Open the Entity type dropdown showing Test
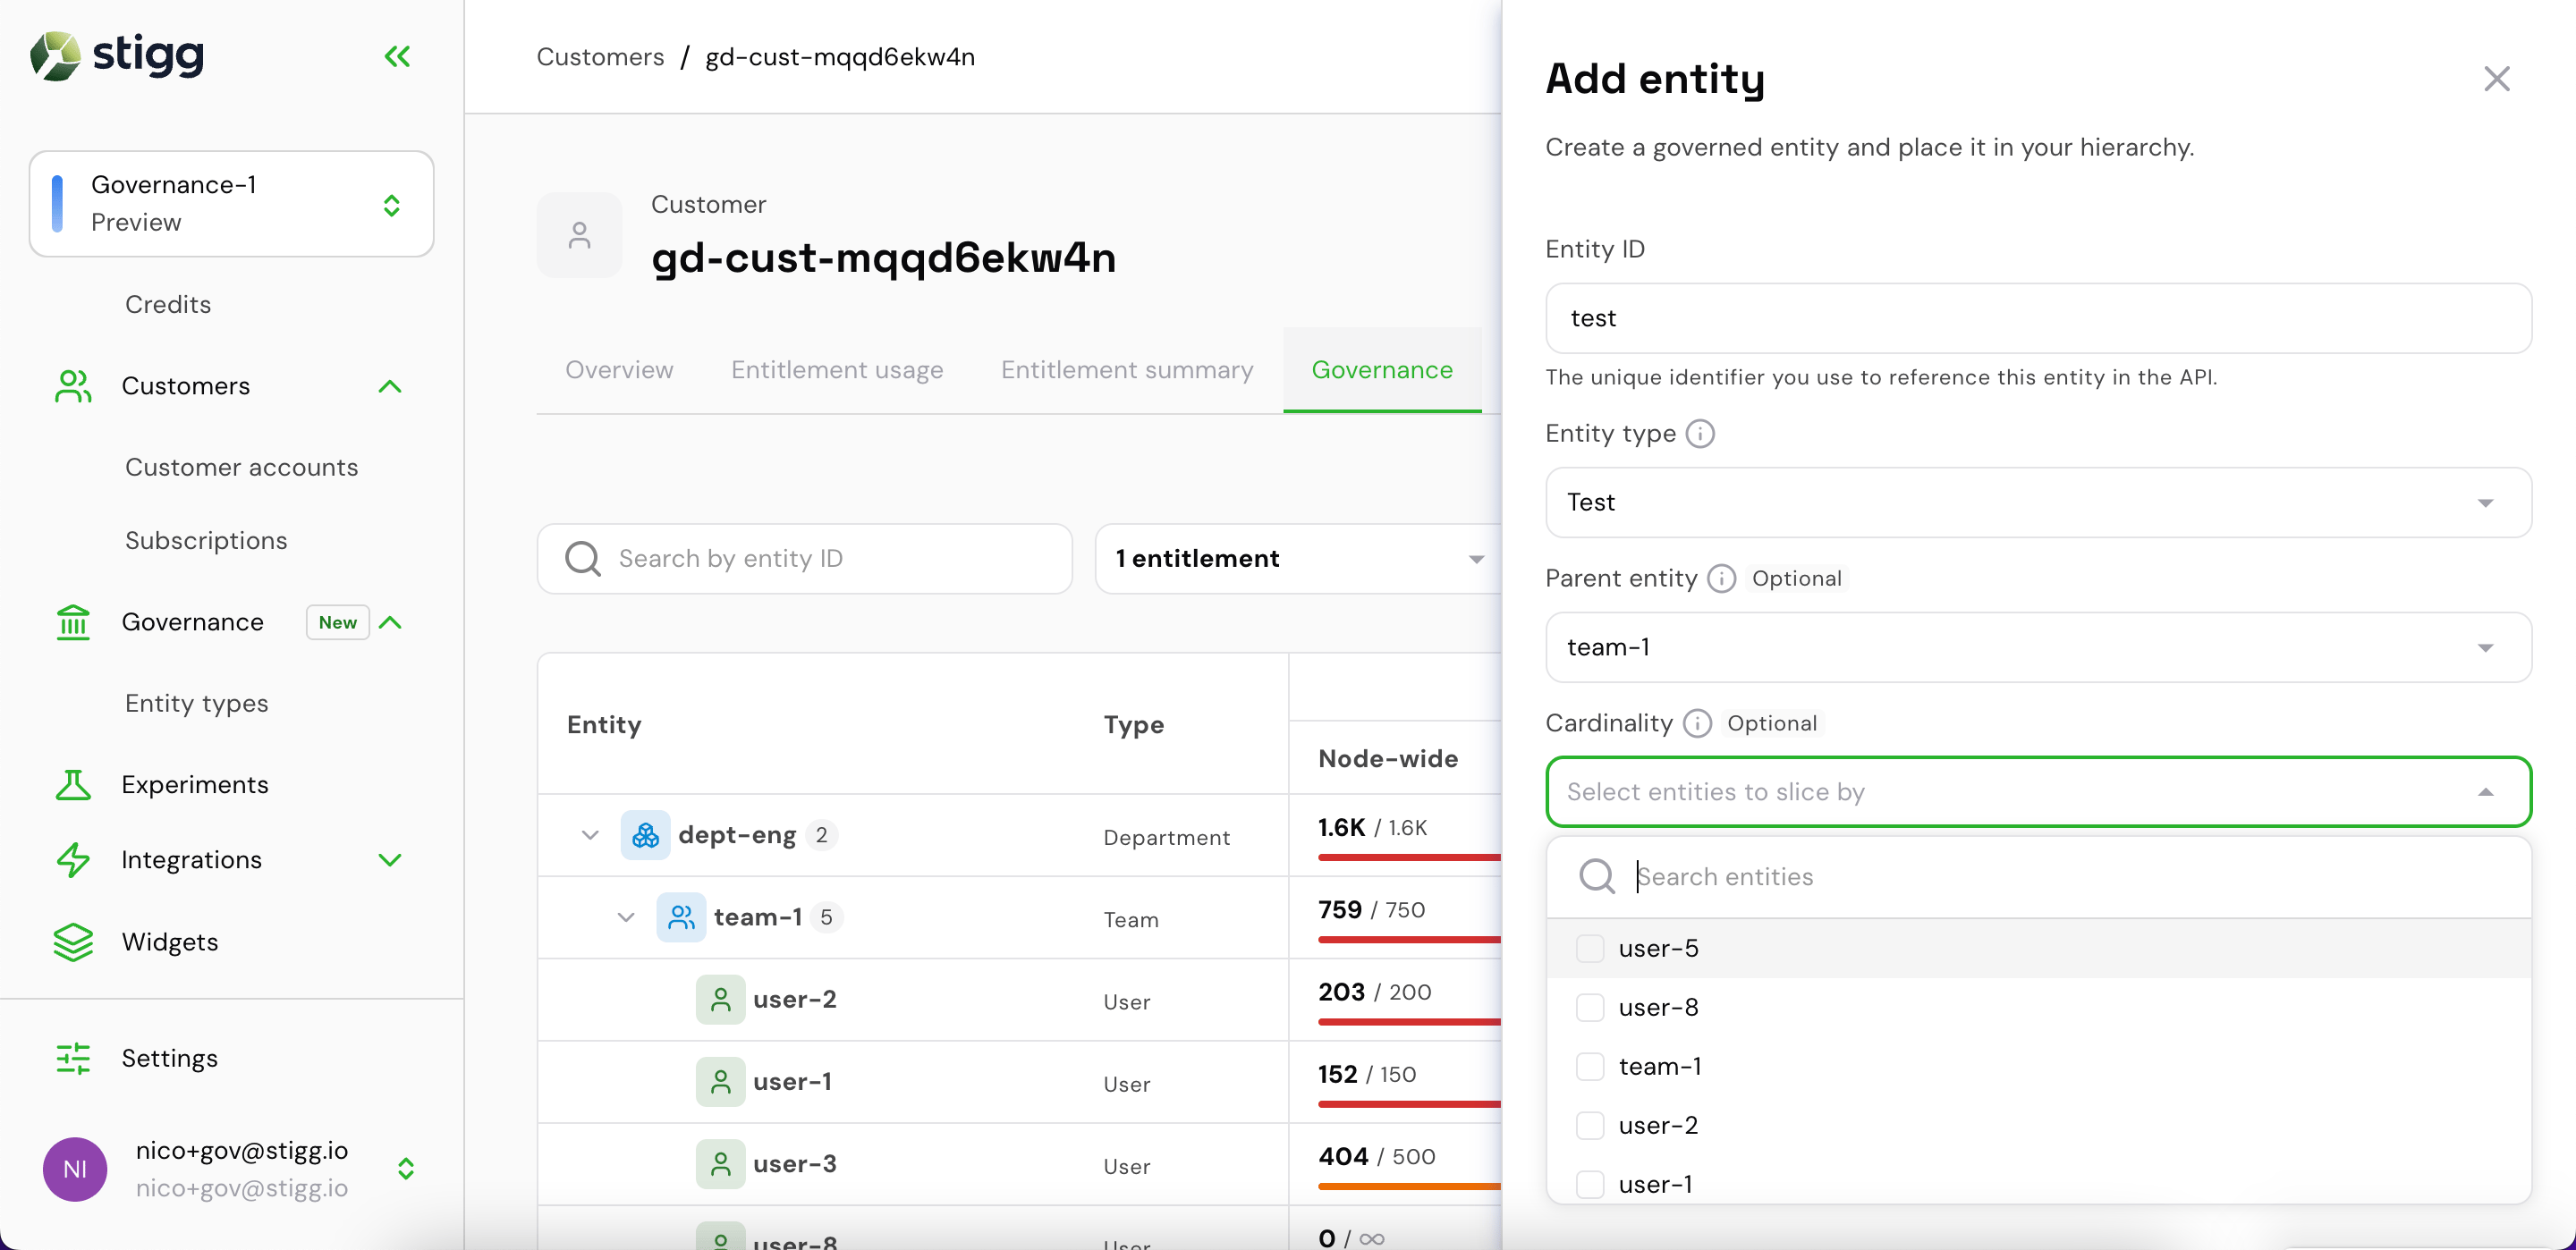2576x1250 pixels. tap(2038, 502)
